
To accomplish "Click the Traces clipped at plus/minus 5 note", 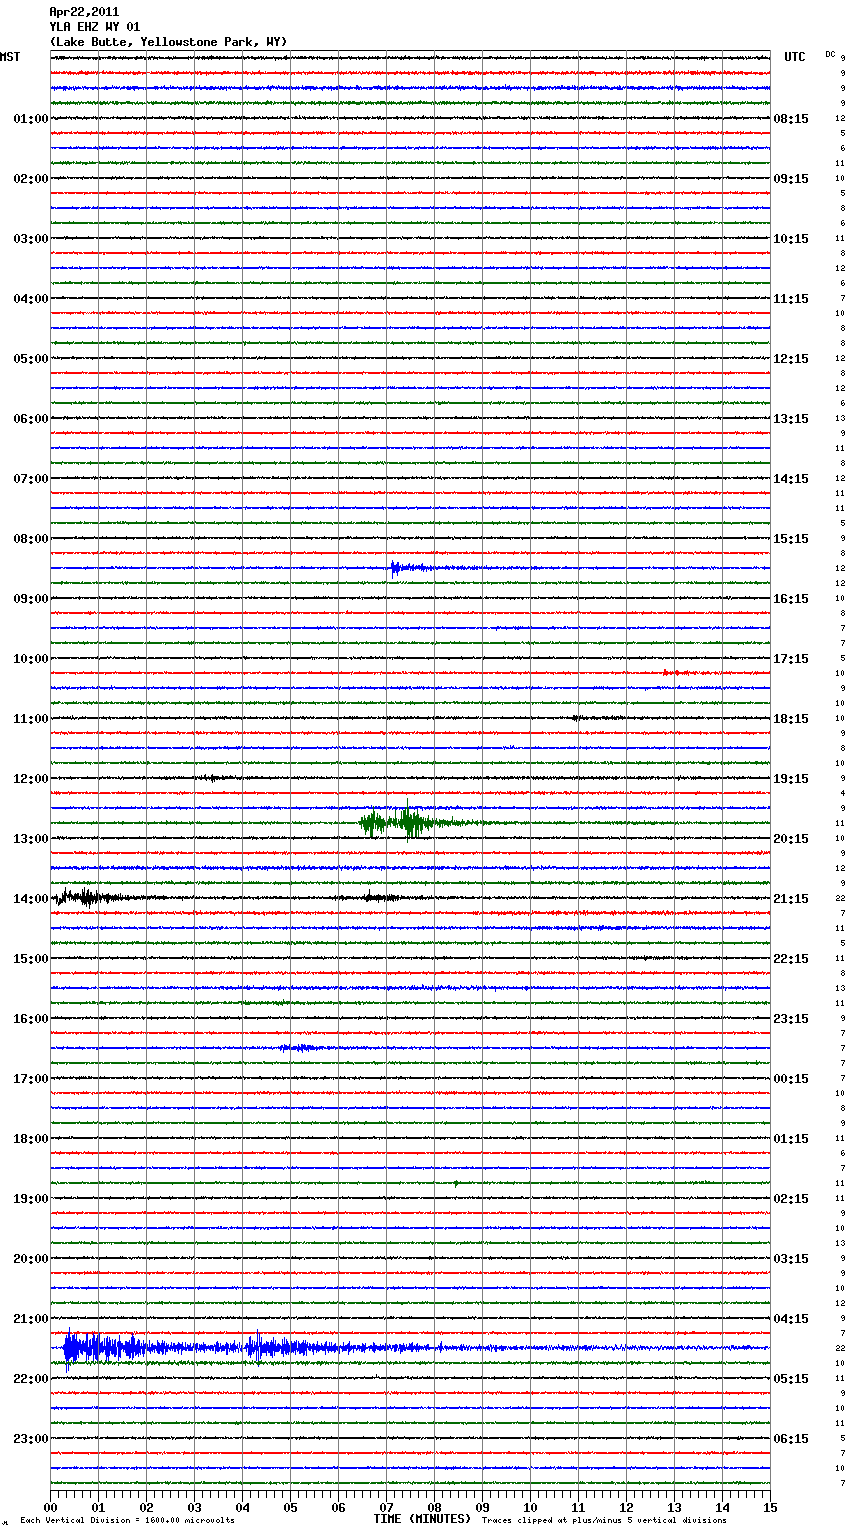I will tap(604, 1521).
